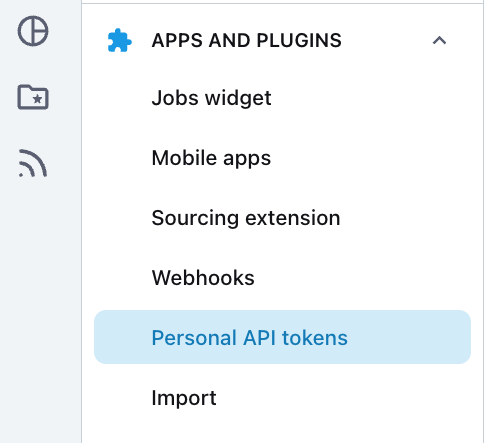Click the APPS AND PLUGINS header text
This screenshot has height=443, width=484.
point(247,40)
